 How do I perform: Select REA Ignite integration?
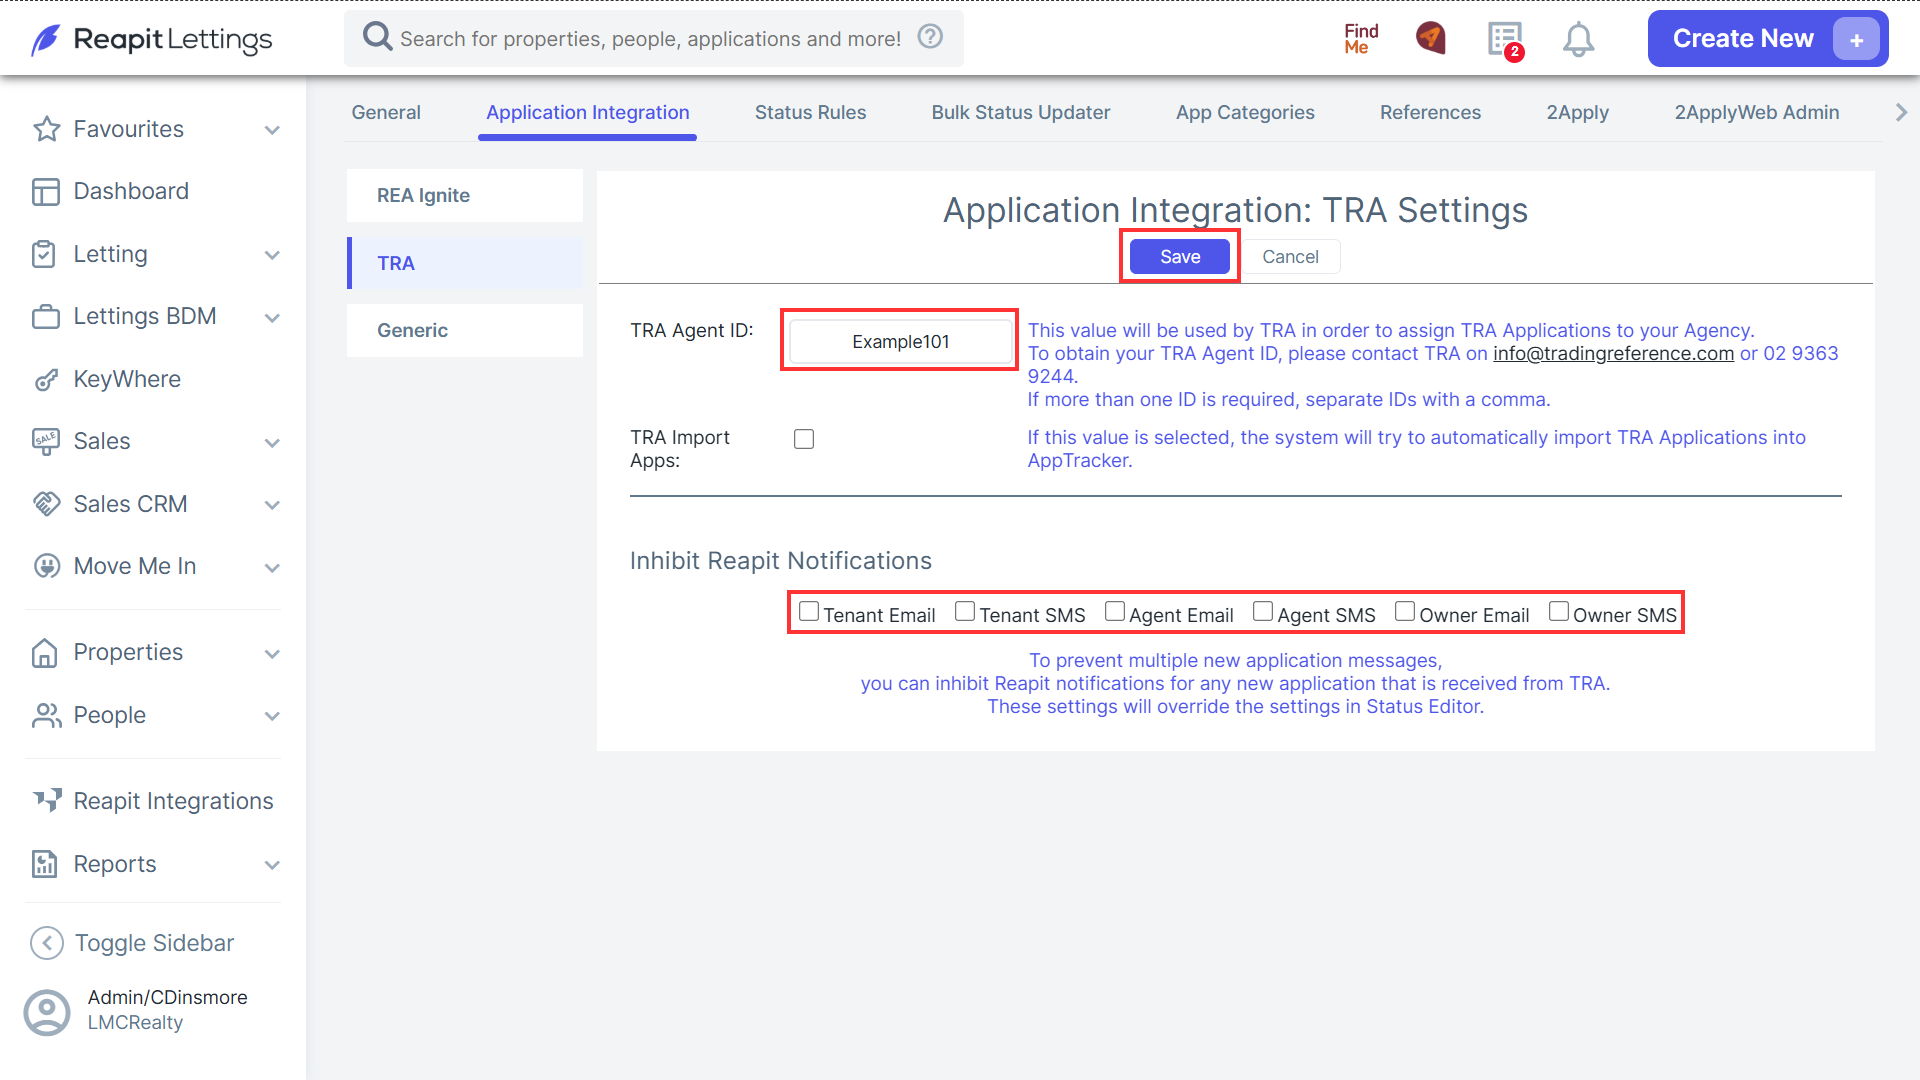coord(465,196)
